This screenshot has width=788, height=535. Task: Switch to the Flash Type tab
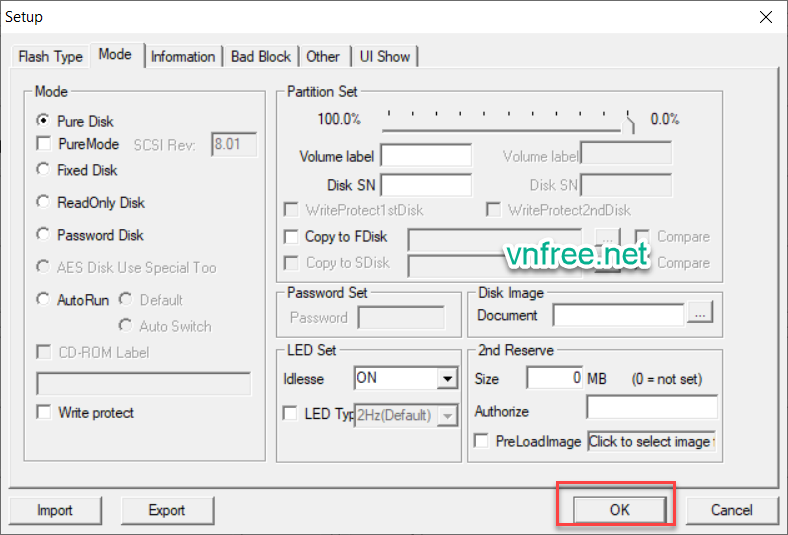click(50, 57)
